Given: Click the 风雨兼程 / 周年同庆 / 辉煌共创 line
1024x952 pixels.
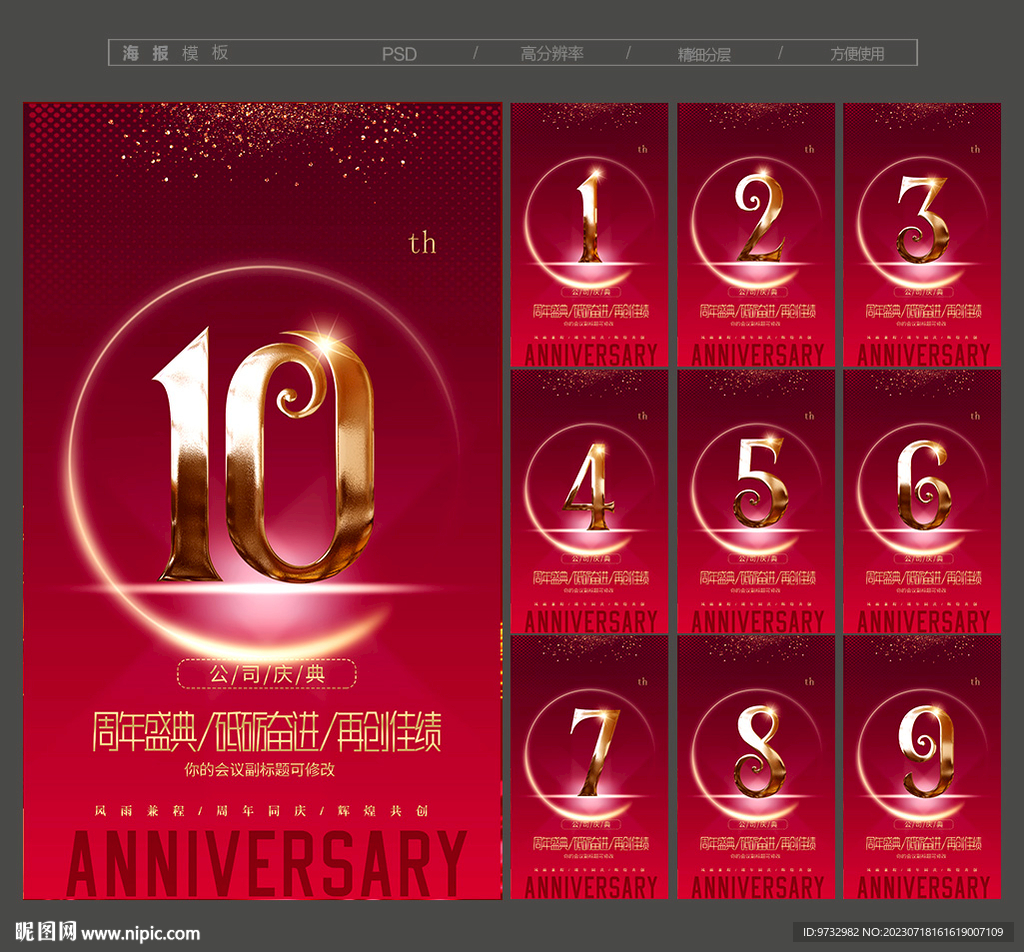Looking at the screenshot, I should click(x=261, y=811).
